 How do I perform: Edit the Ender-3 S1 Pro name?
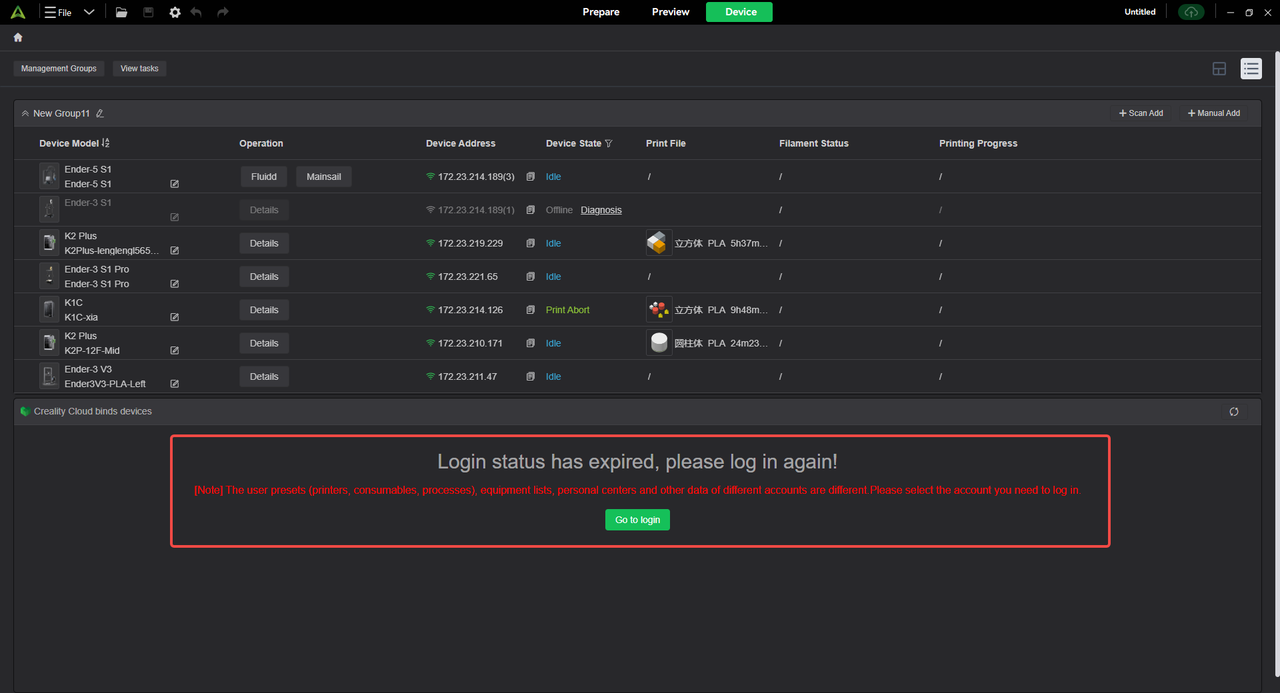coord(174,284)
